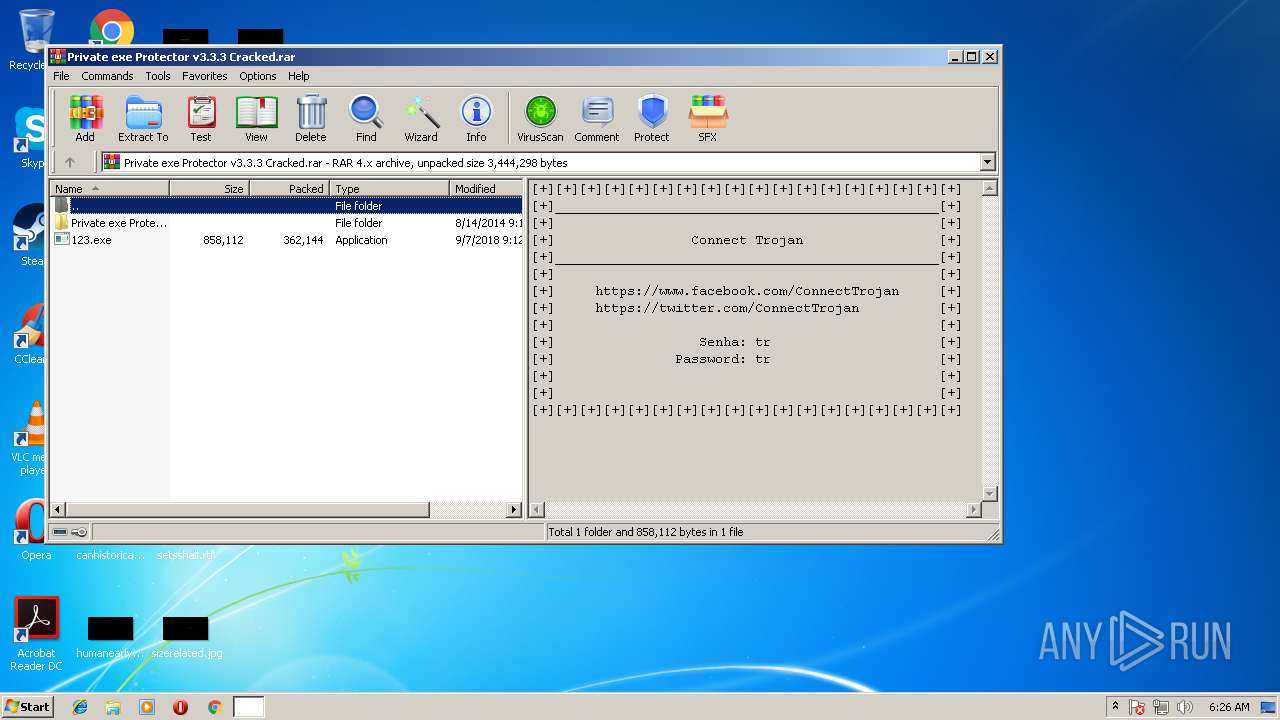Show hidden system tray icons
The height and width of the screenshot is (720, 1280).
pyautogui.click(x=1116, y=707)
